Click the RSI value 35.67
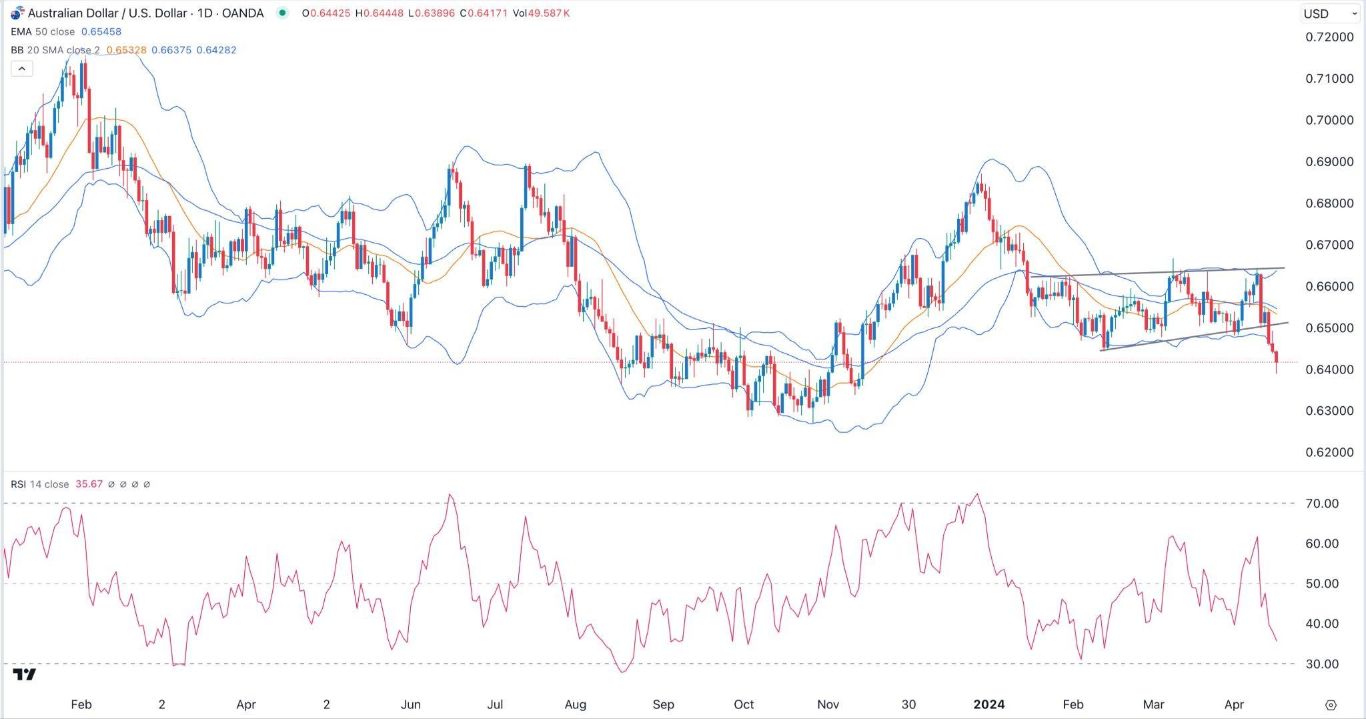This screenshot has height=719, width=1366. coord(89,484)
